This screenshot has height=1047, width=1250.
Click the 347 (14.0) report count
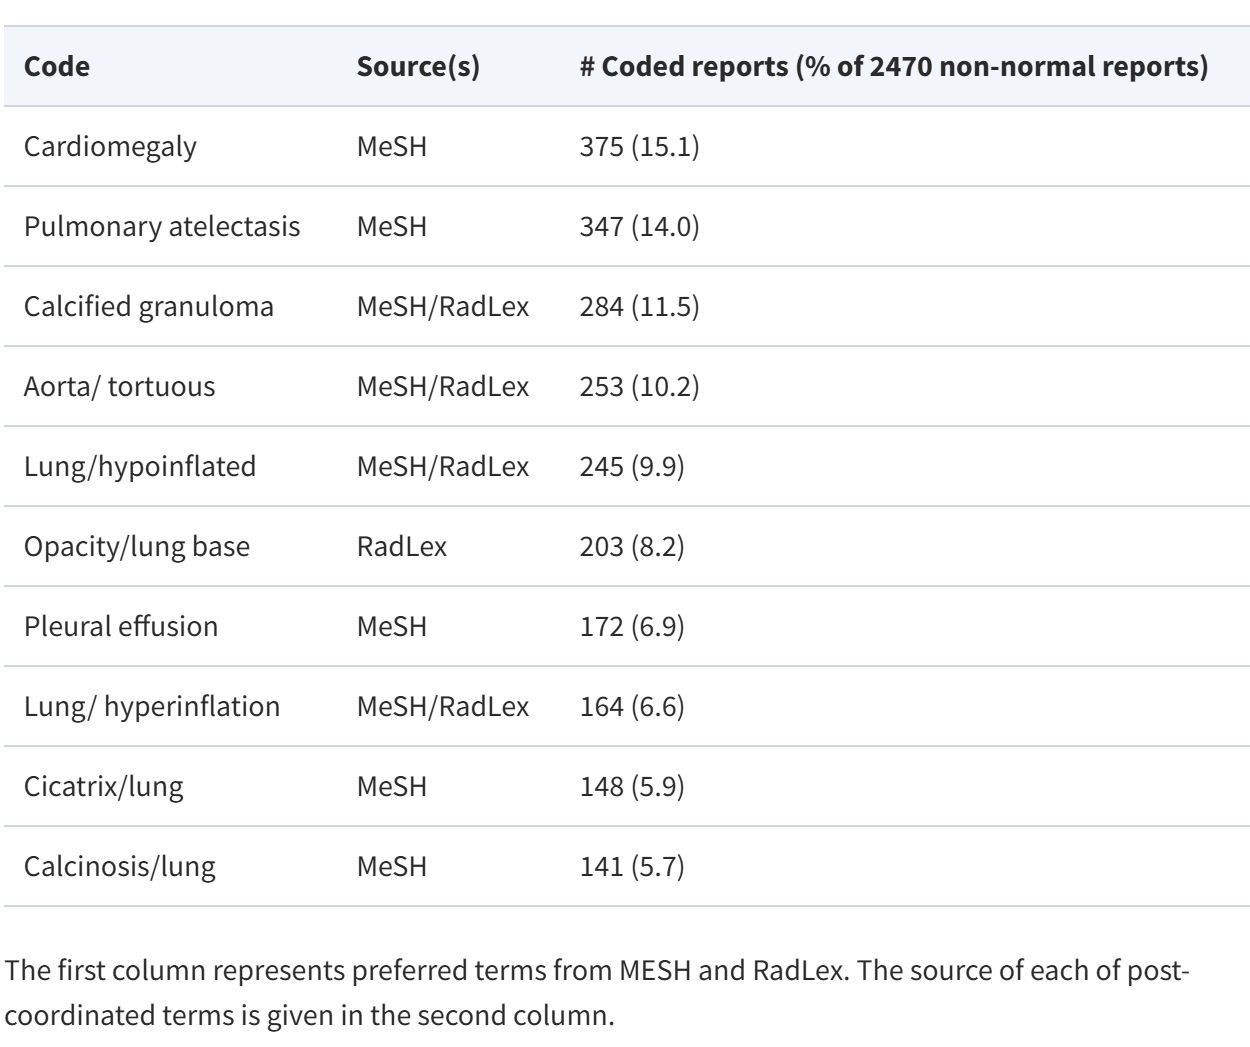tap(639, 227)
